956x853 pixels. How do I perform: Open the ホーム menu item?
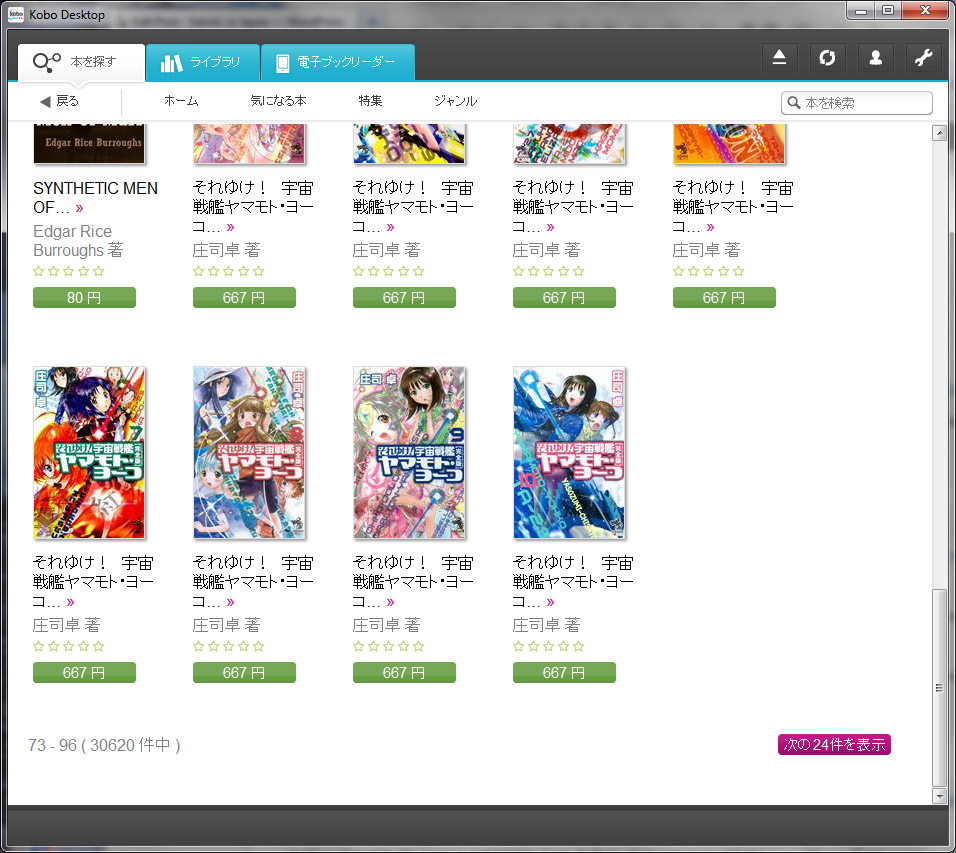(181, 101)
